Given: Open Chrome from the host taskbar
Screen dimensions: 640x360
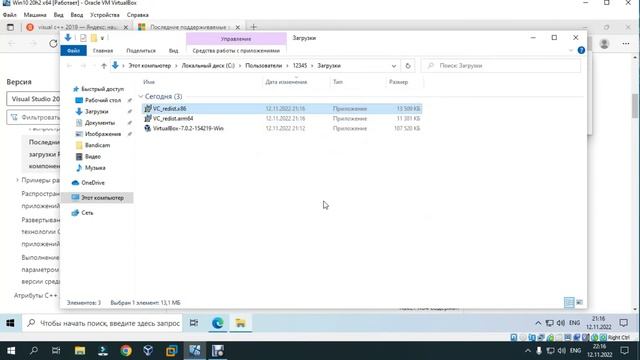Looking at the screenshot, I should (x=126, y=351).
